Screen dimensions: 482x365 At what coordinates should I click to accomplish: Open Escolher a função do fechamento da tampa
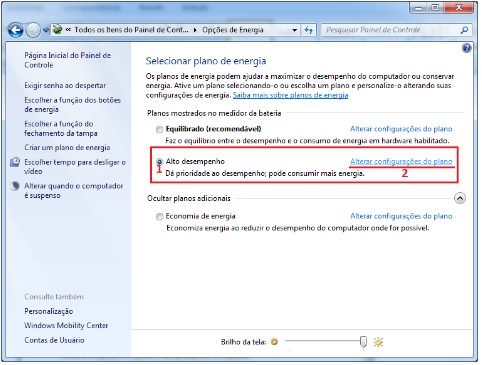[x=61, y=128]
